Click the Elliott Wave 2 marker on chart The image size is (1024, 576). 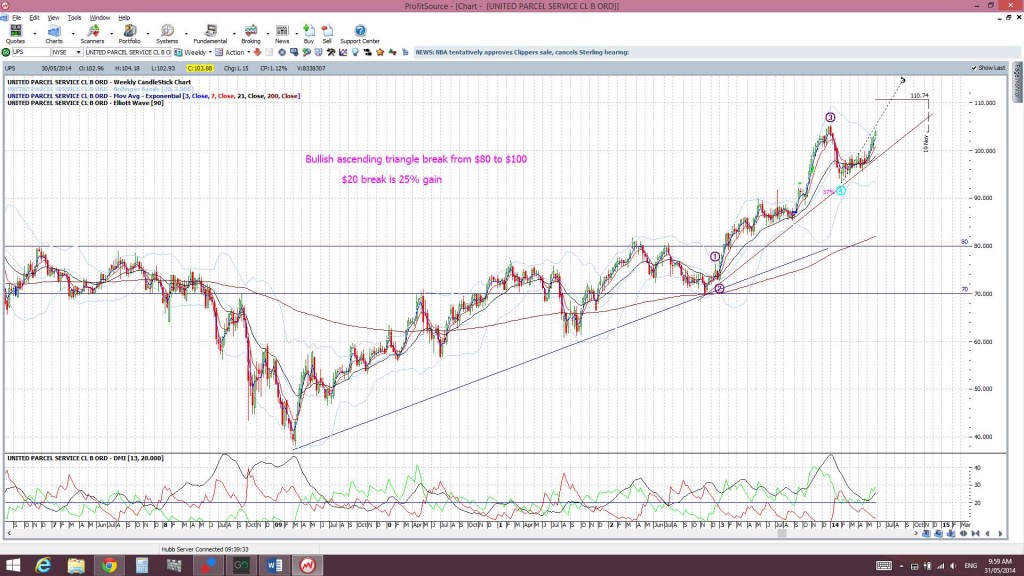[719, 289]
